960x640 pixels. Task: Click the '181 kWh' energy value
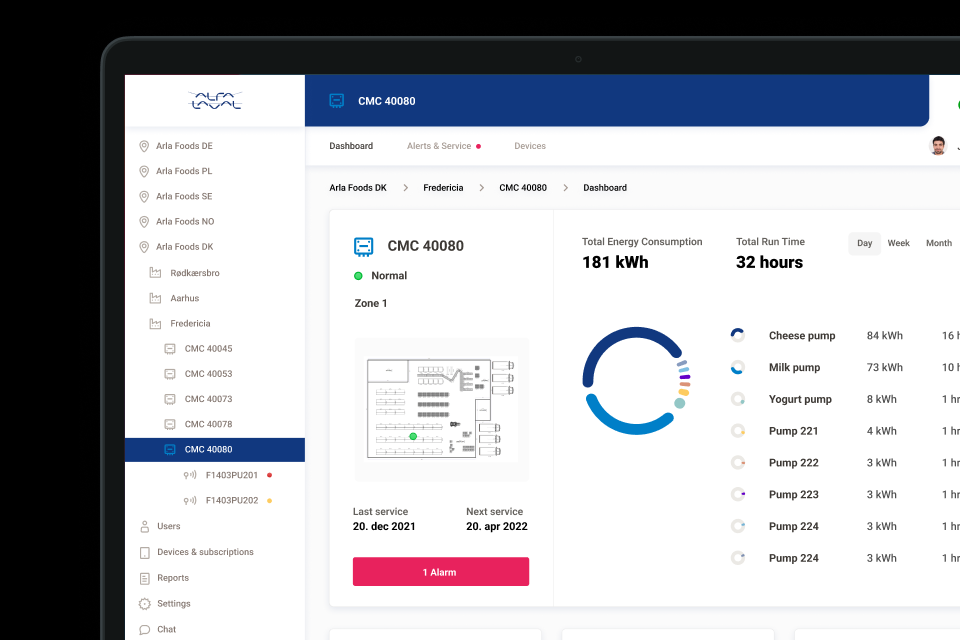pyautogui.click(x=615, y=262)
